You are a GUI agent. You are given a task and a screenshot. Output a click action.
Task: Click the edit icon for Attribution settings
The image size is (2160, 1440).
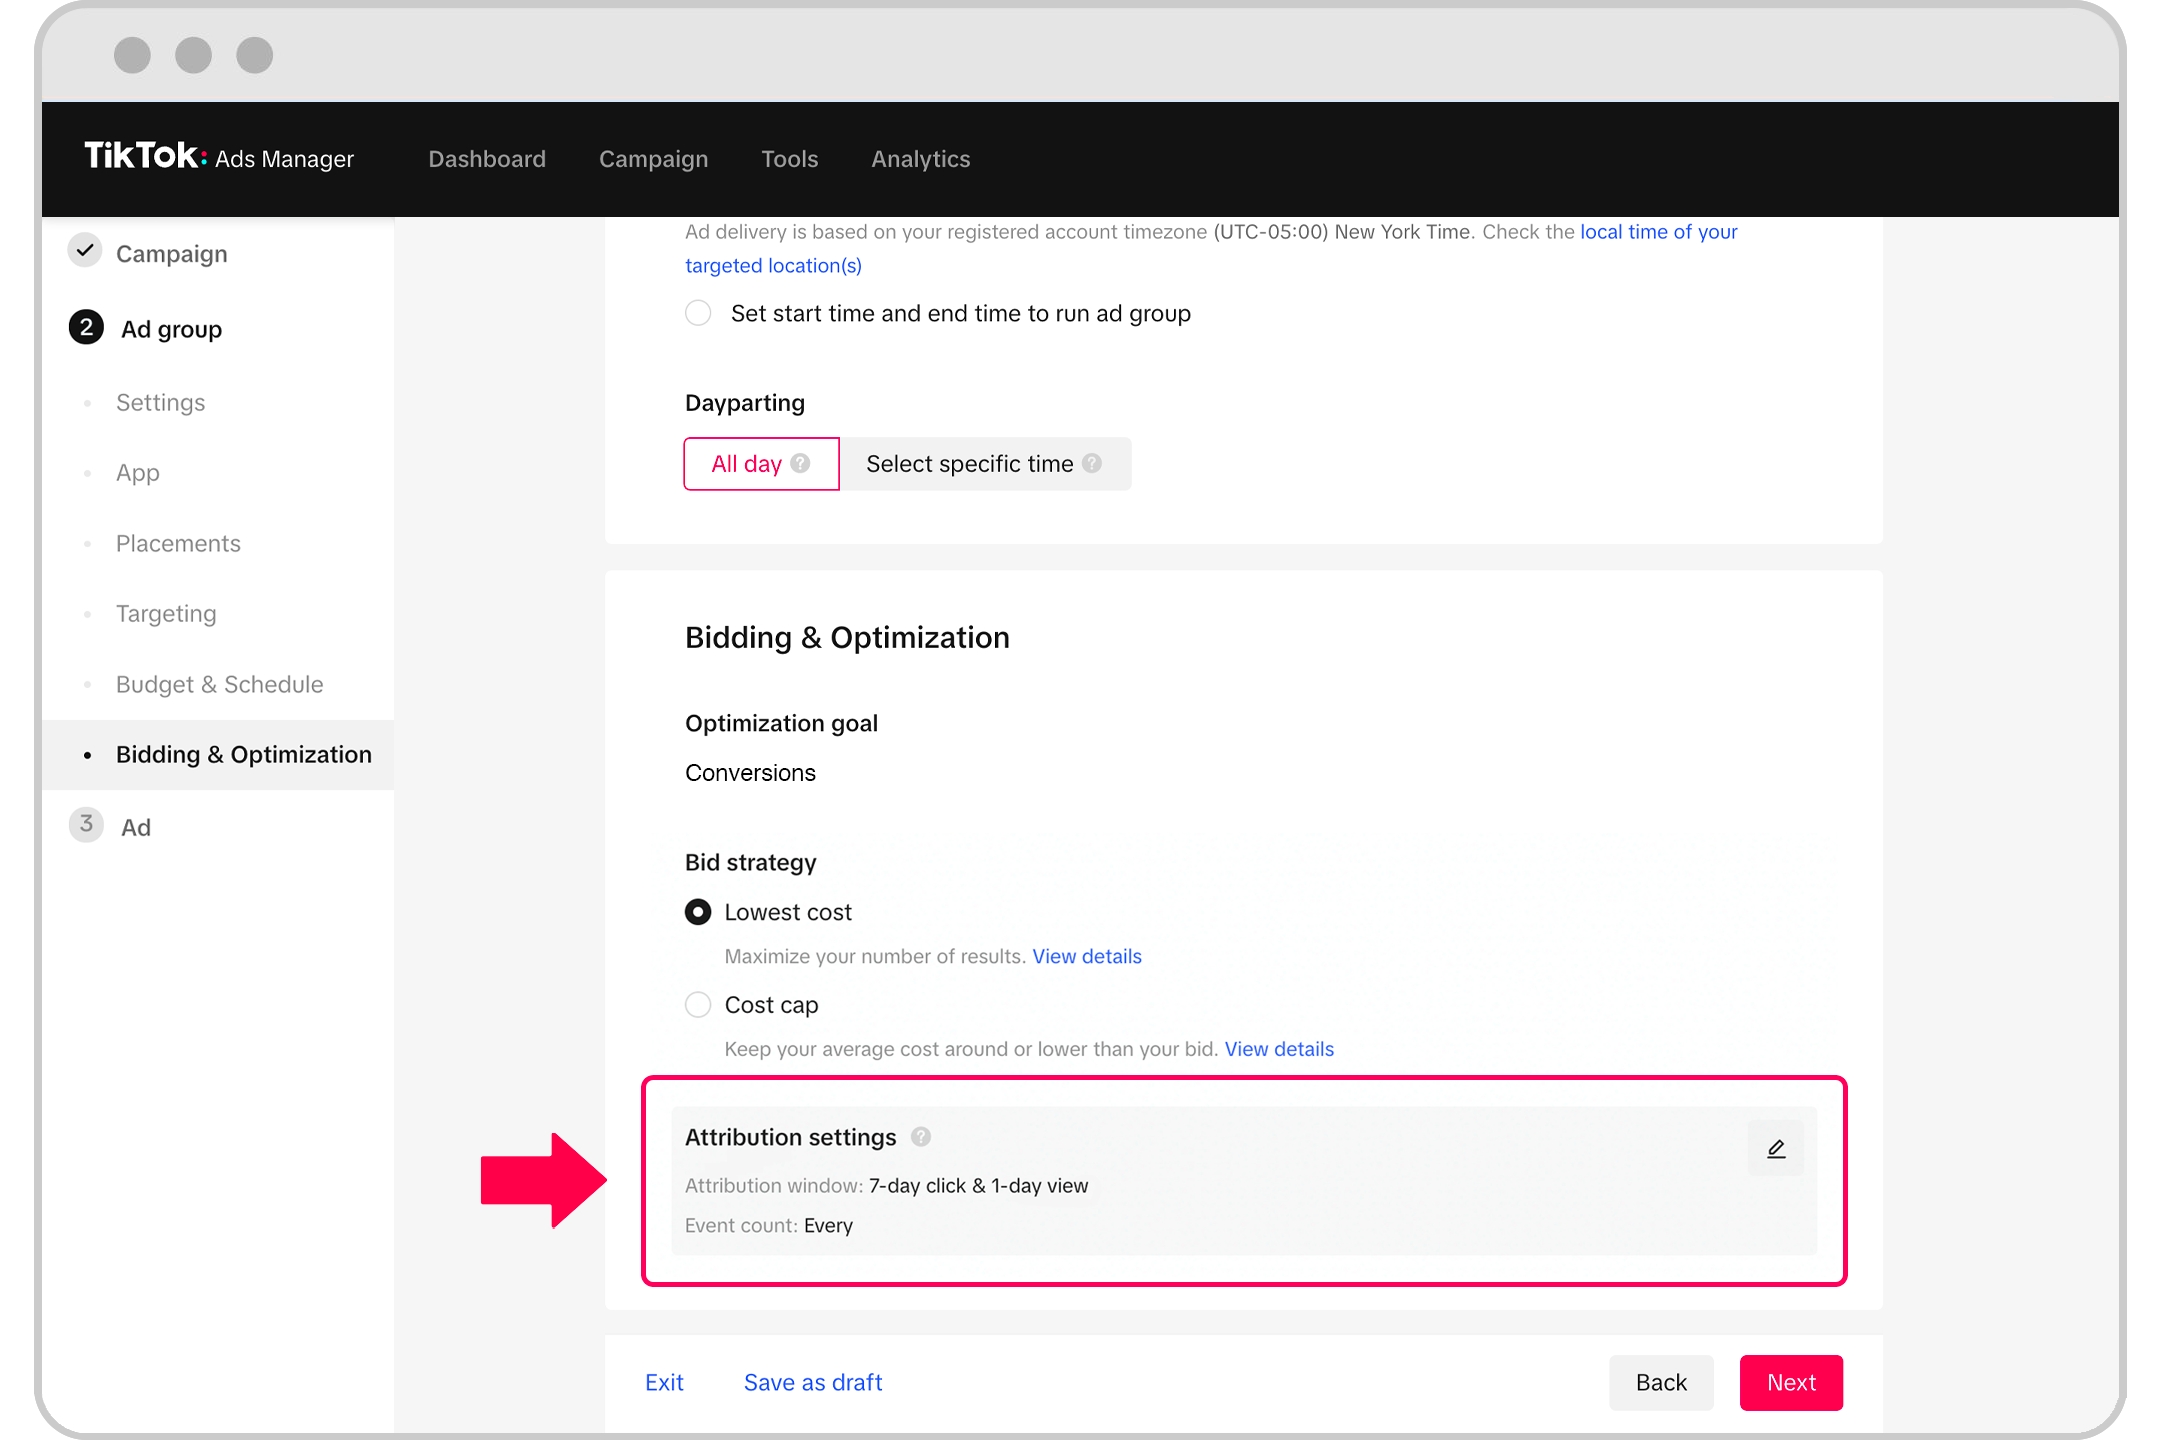pyautogui.click(x=1776, y=1148)
